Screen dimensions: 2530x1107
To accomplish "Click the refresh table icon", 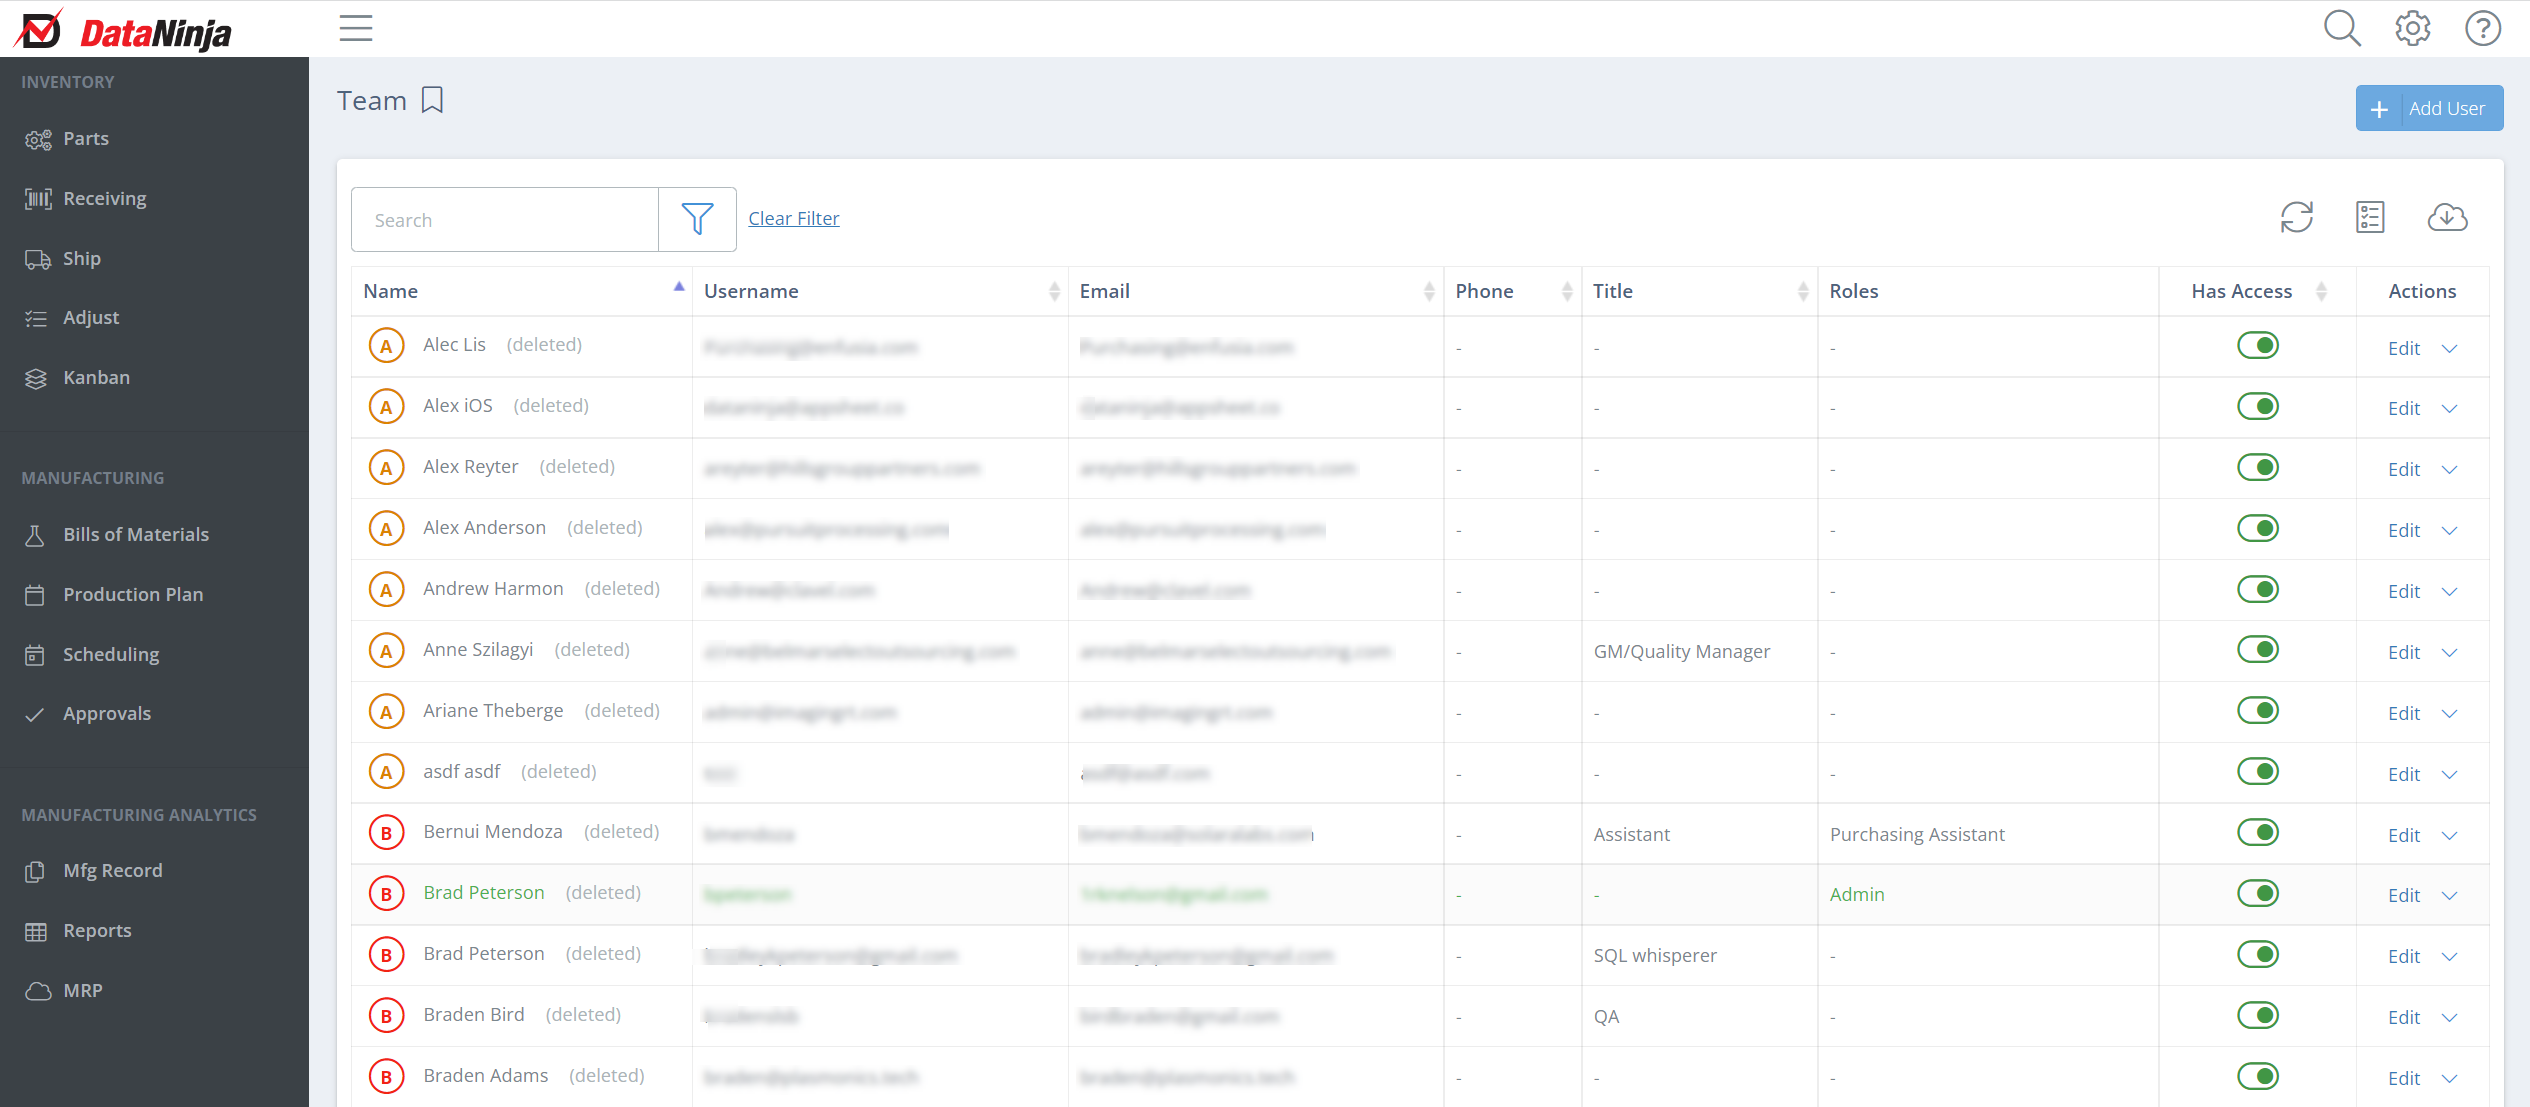I will [2296, 217].
